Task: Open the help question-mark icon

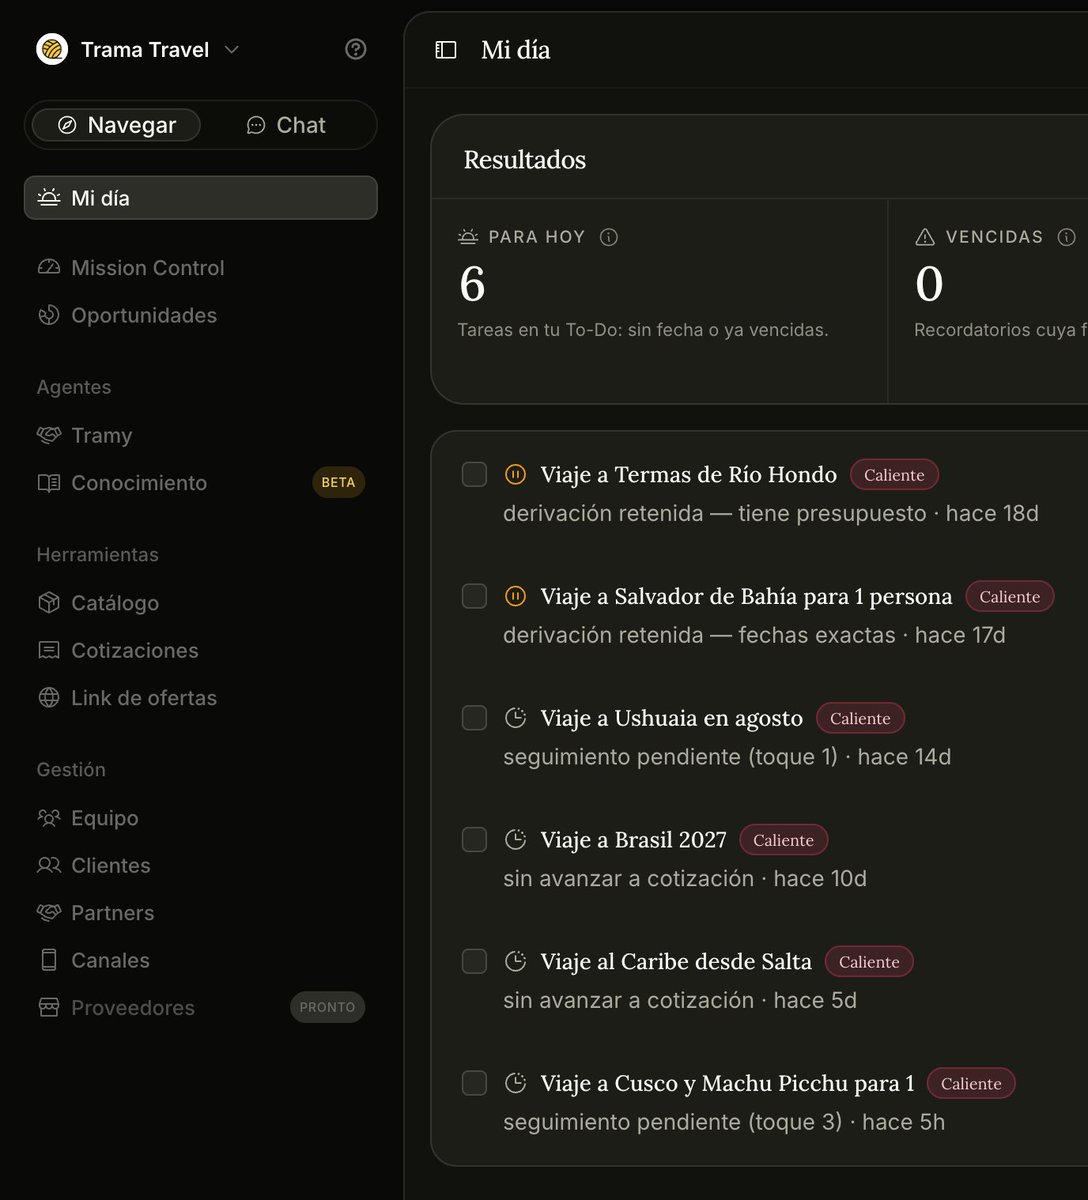Action: [355, 49]
